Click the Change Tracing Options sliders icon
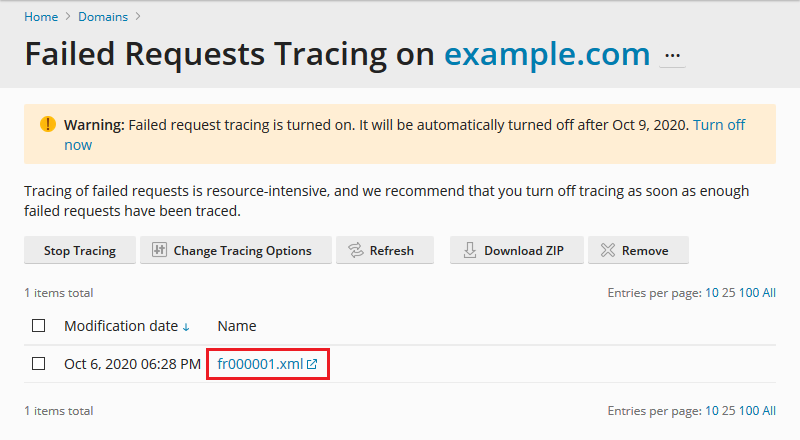 pyautogui.click(x=159, y=250)
